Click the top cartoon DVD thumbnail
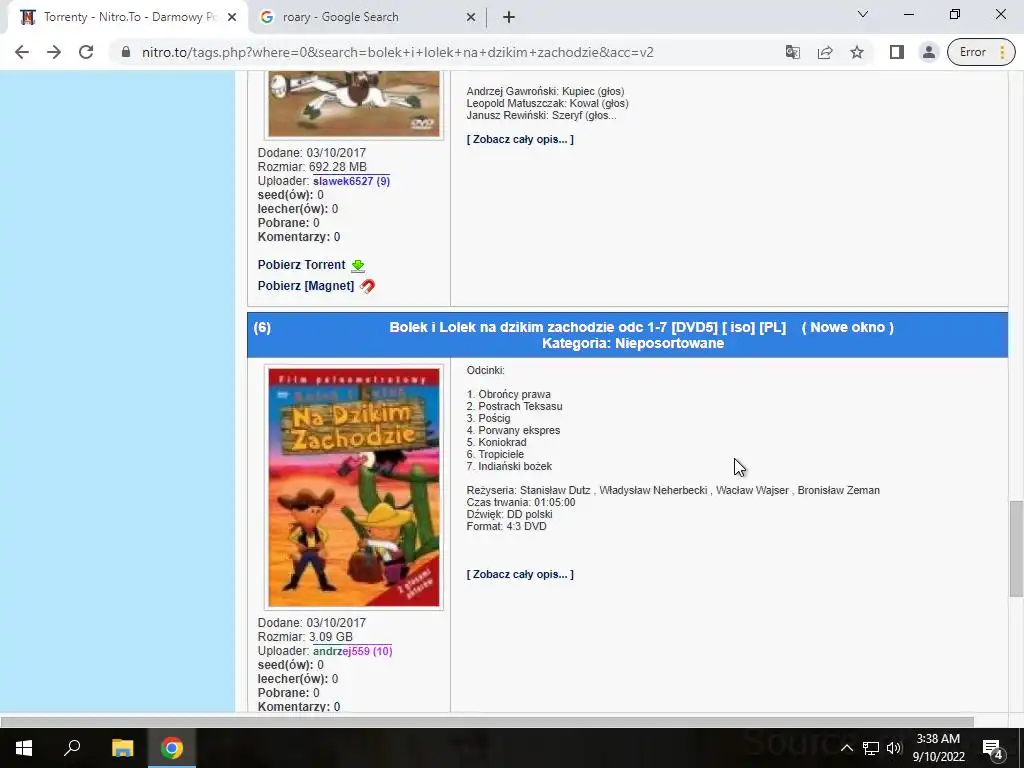This screenshot has width=1024, height=768. (x=354, y=104)
